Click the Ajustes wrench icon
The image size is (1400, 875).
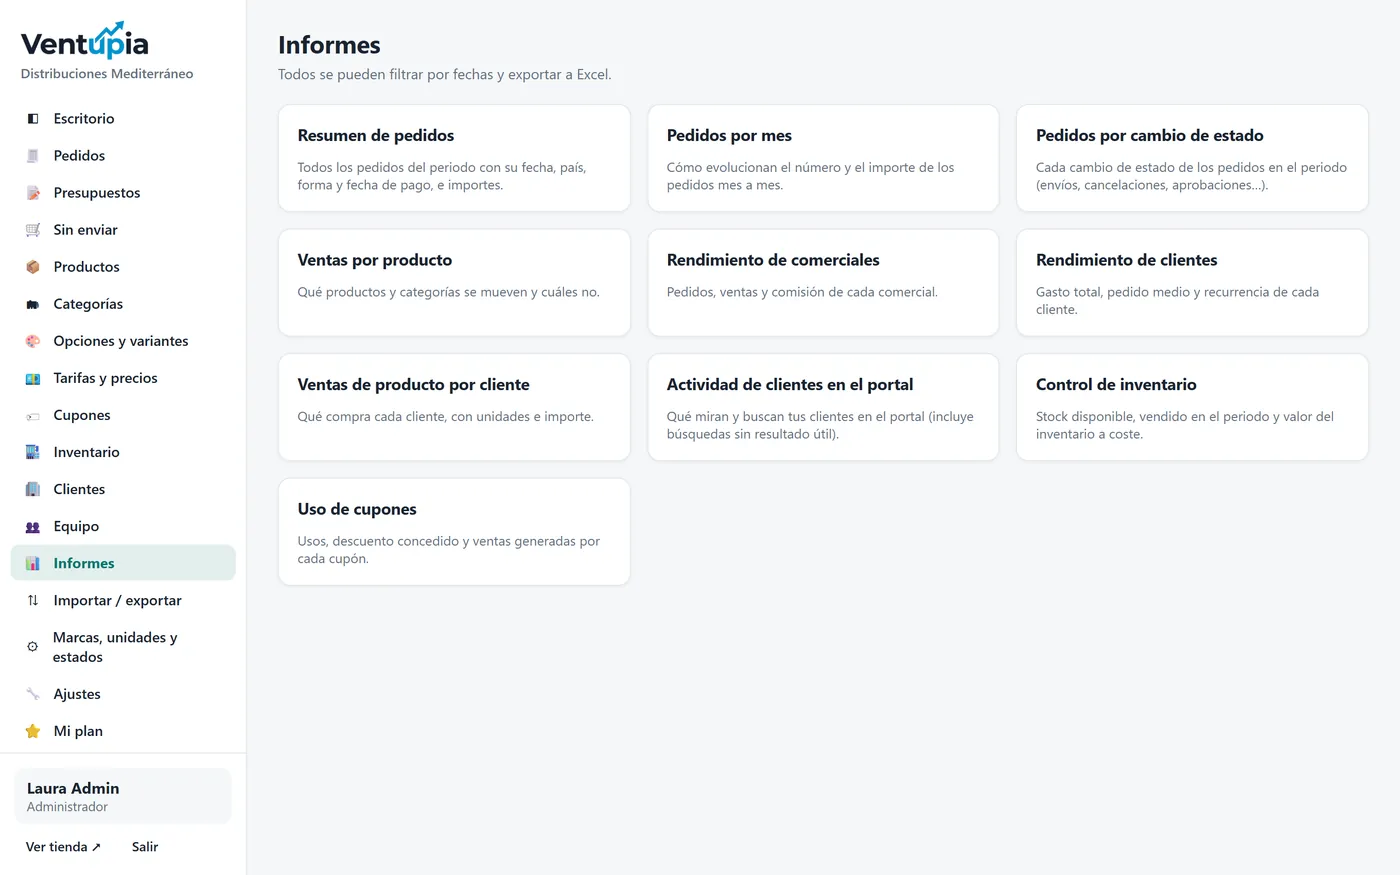(x=33, y=694)
